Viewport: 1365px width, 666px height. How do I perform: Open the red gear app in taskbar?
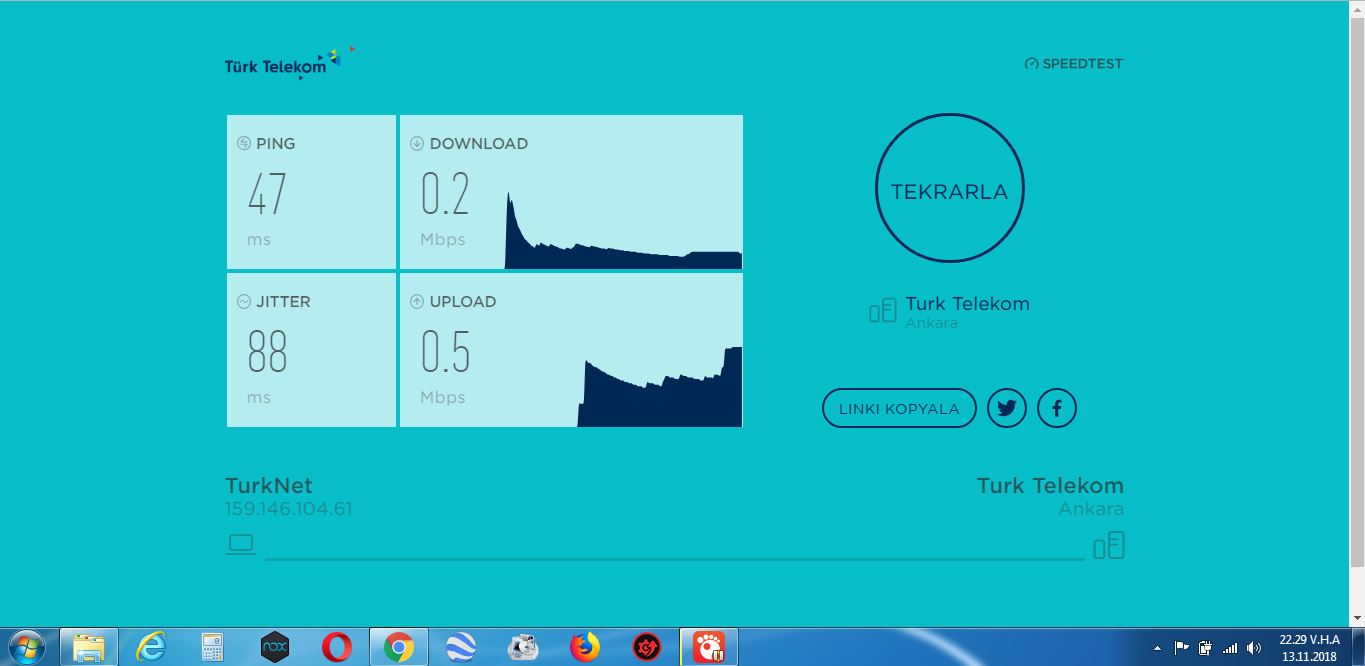point(647,647)
